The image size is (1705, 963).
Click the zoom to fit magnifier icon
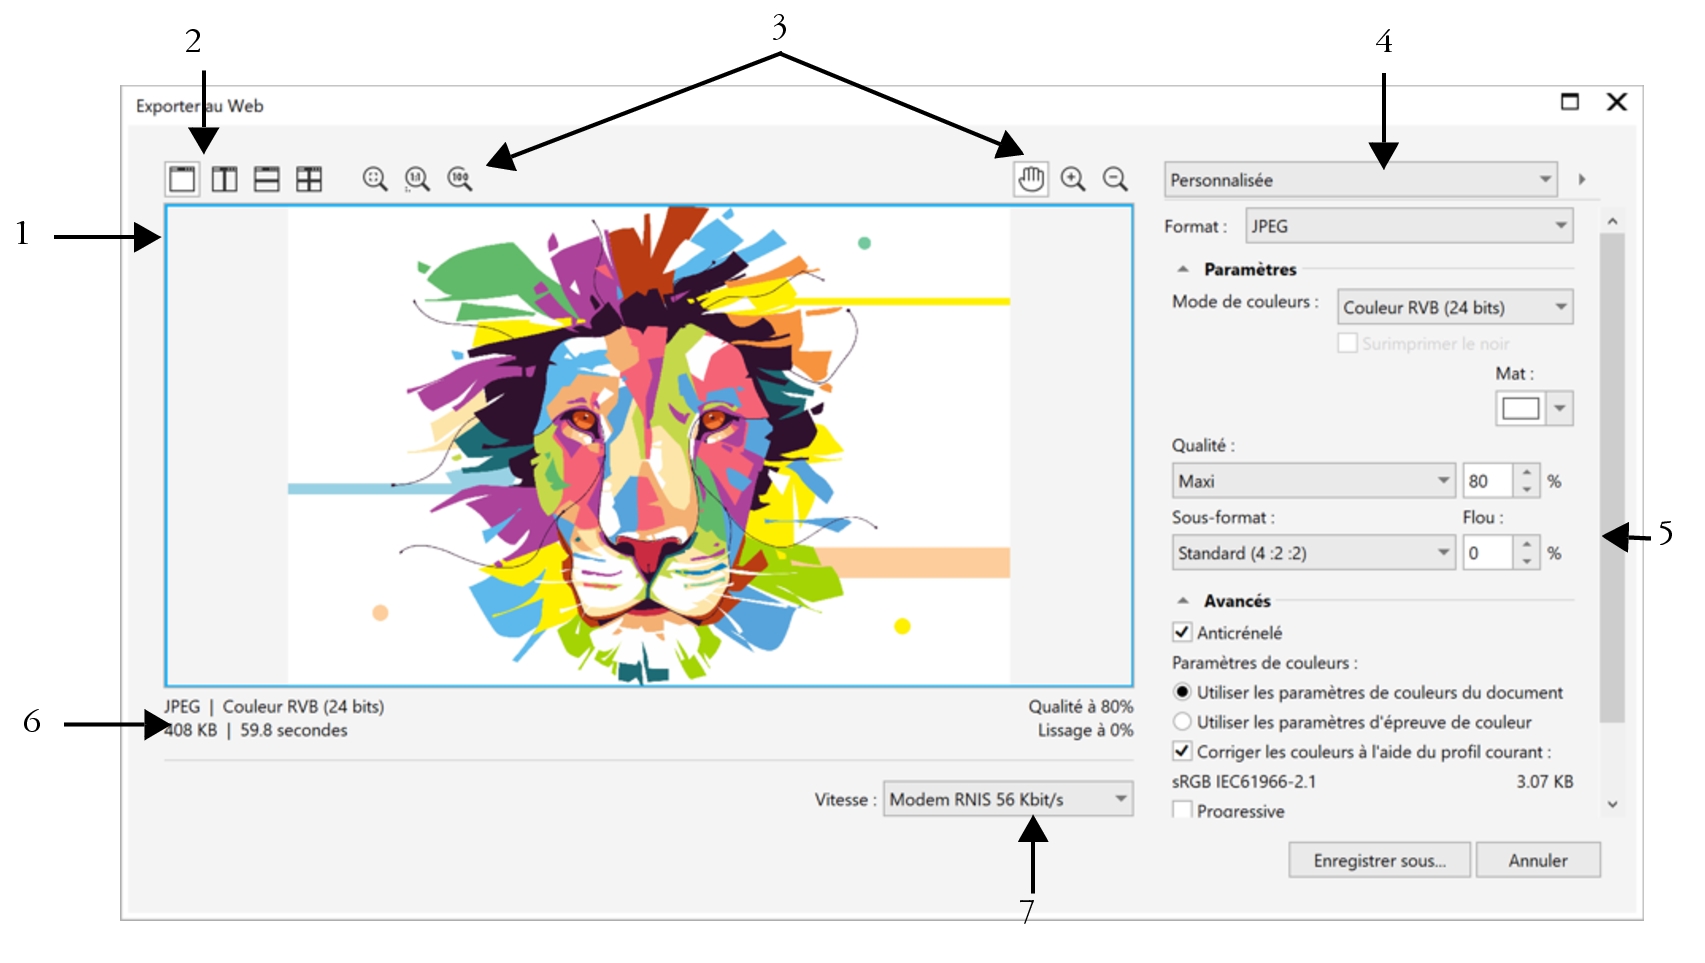375,179
